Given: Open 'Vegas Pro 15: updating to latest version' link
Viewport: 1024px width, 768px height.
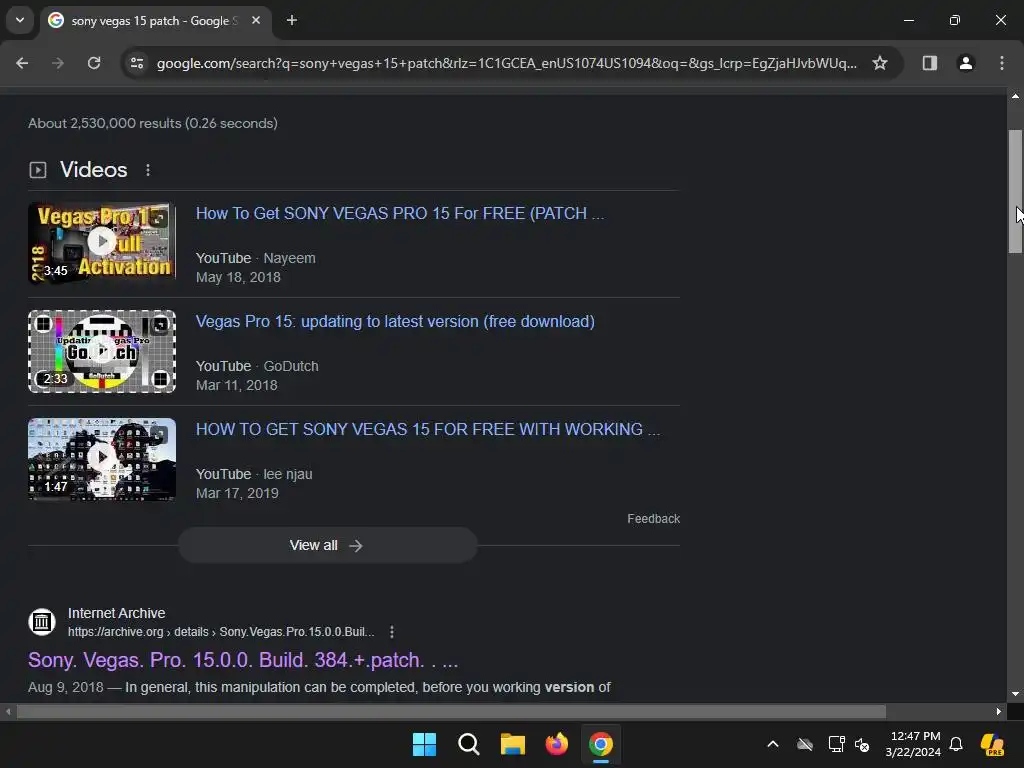Looking at the screenshot, I should point(395,321).
